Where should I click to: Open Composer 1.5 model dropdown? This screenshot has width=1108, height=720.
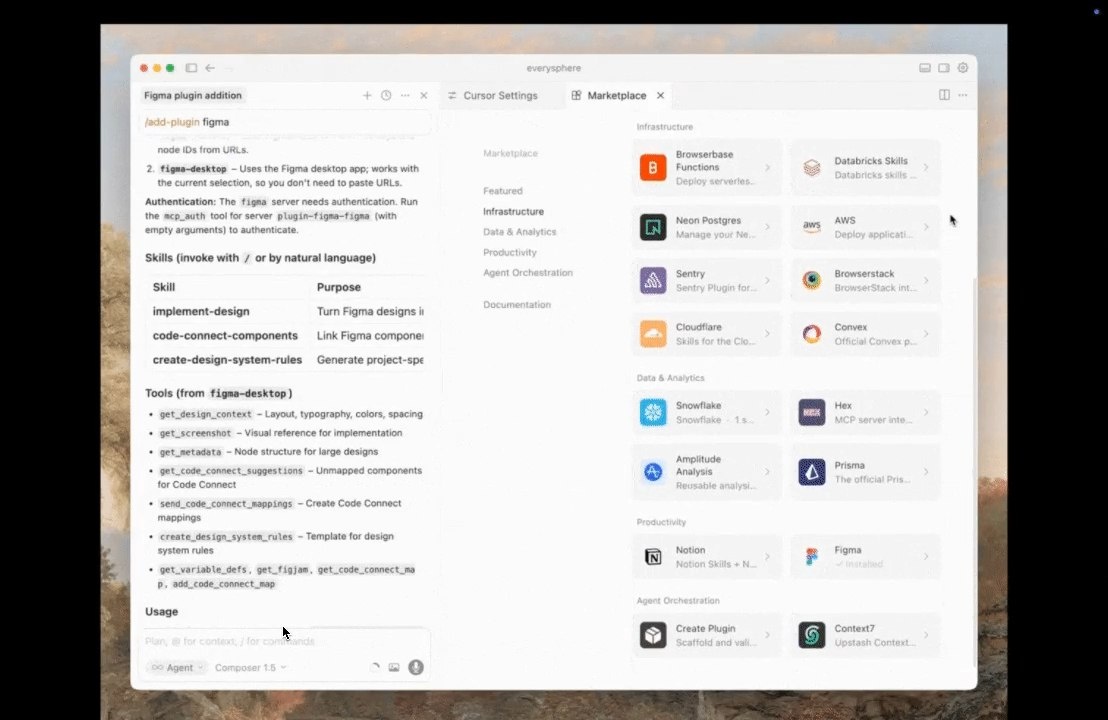[251, 667]
